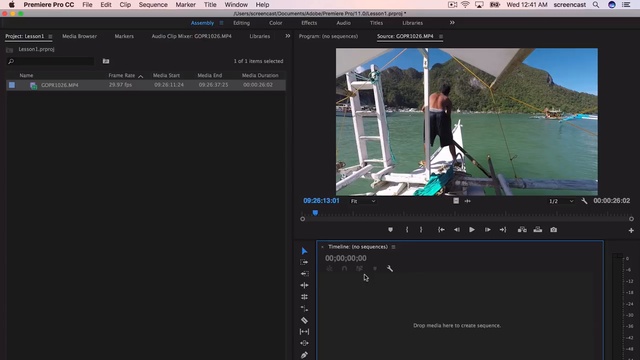Create new bin from search query
640x360 pixels.
106,61
